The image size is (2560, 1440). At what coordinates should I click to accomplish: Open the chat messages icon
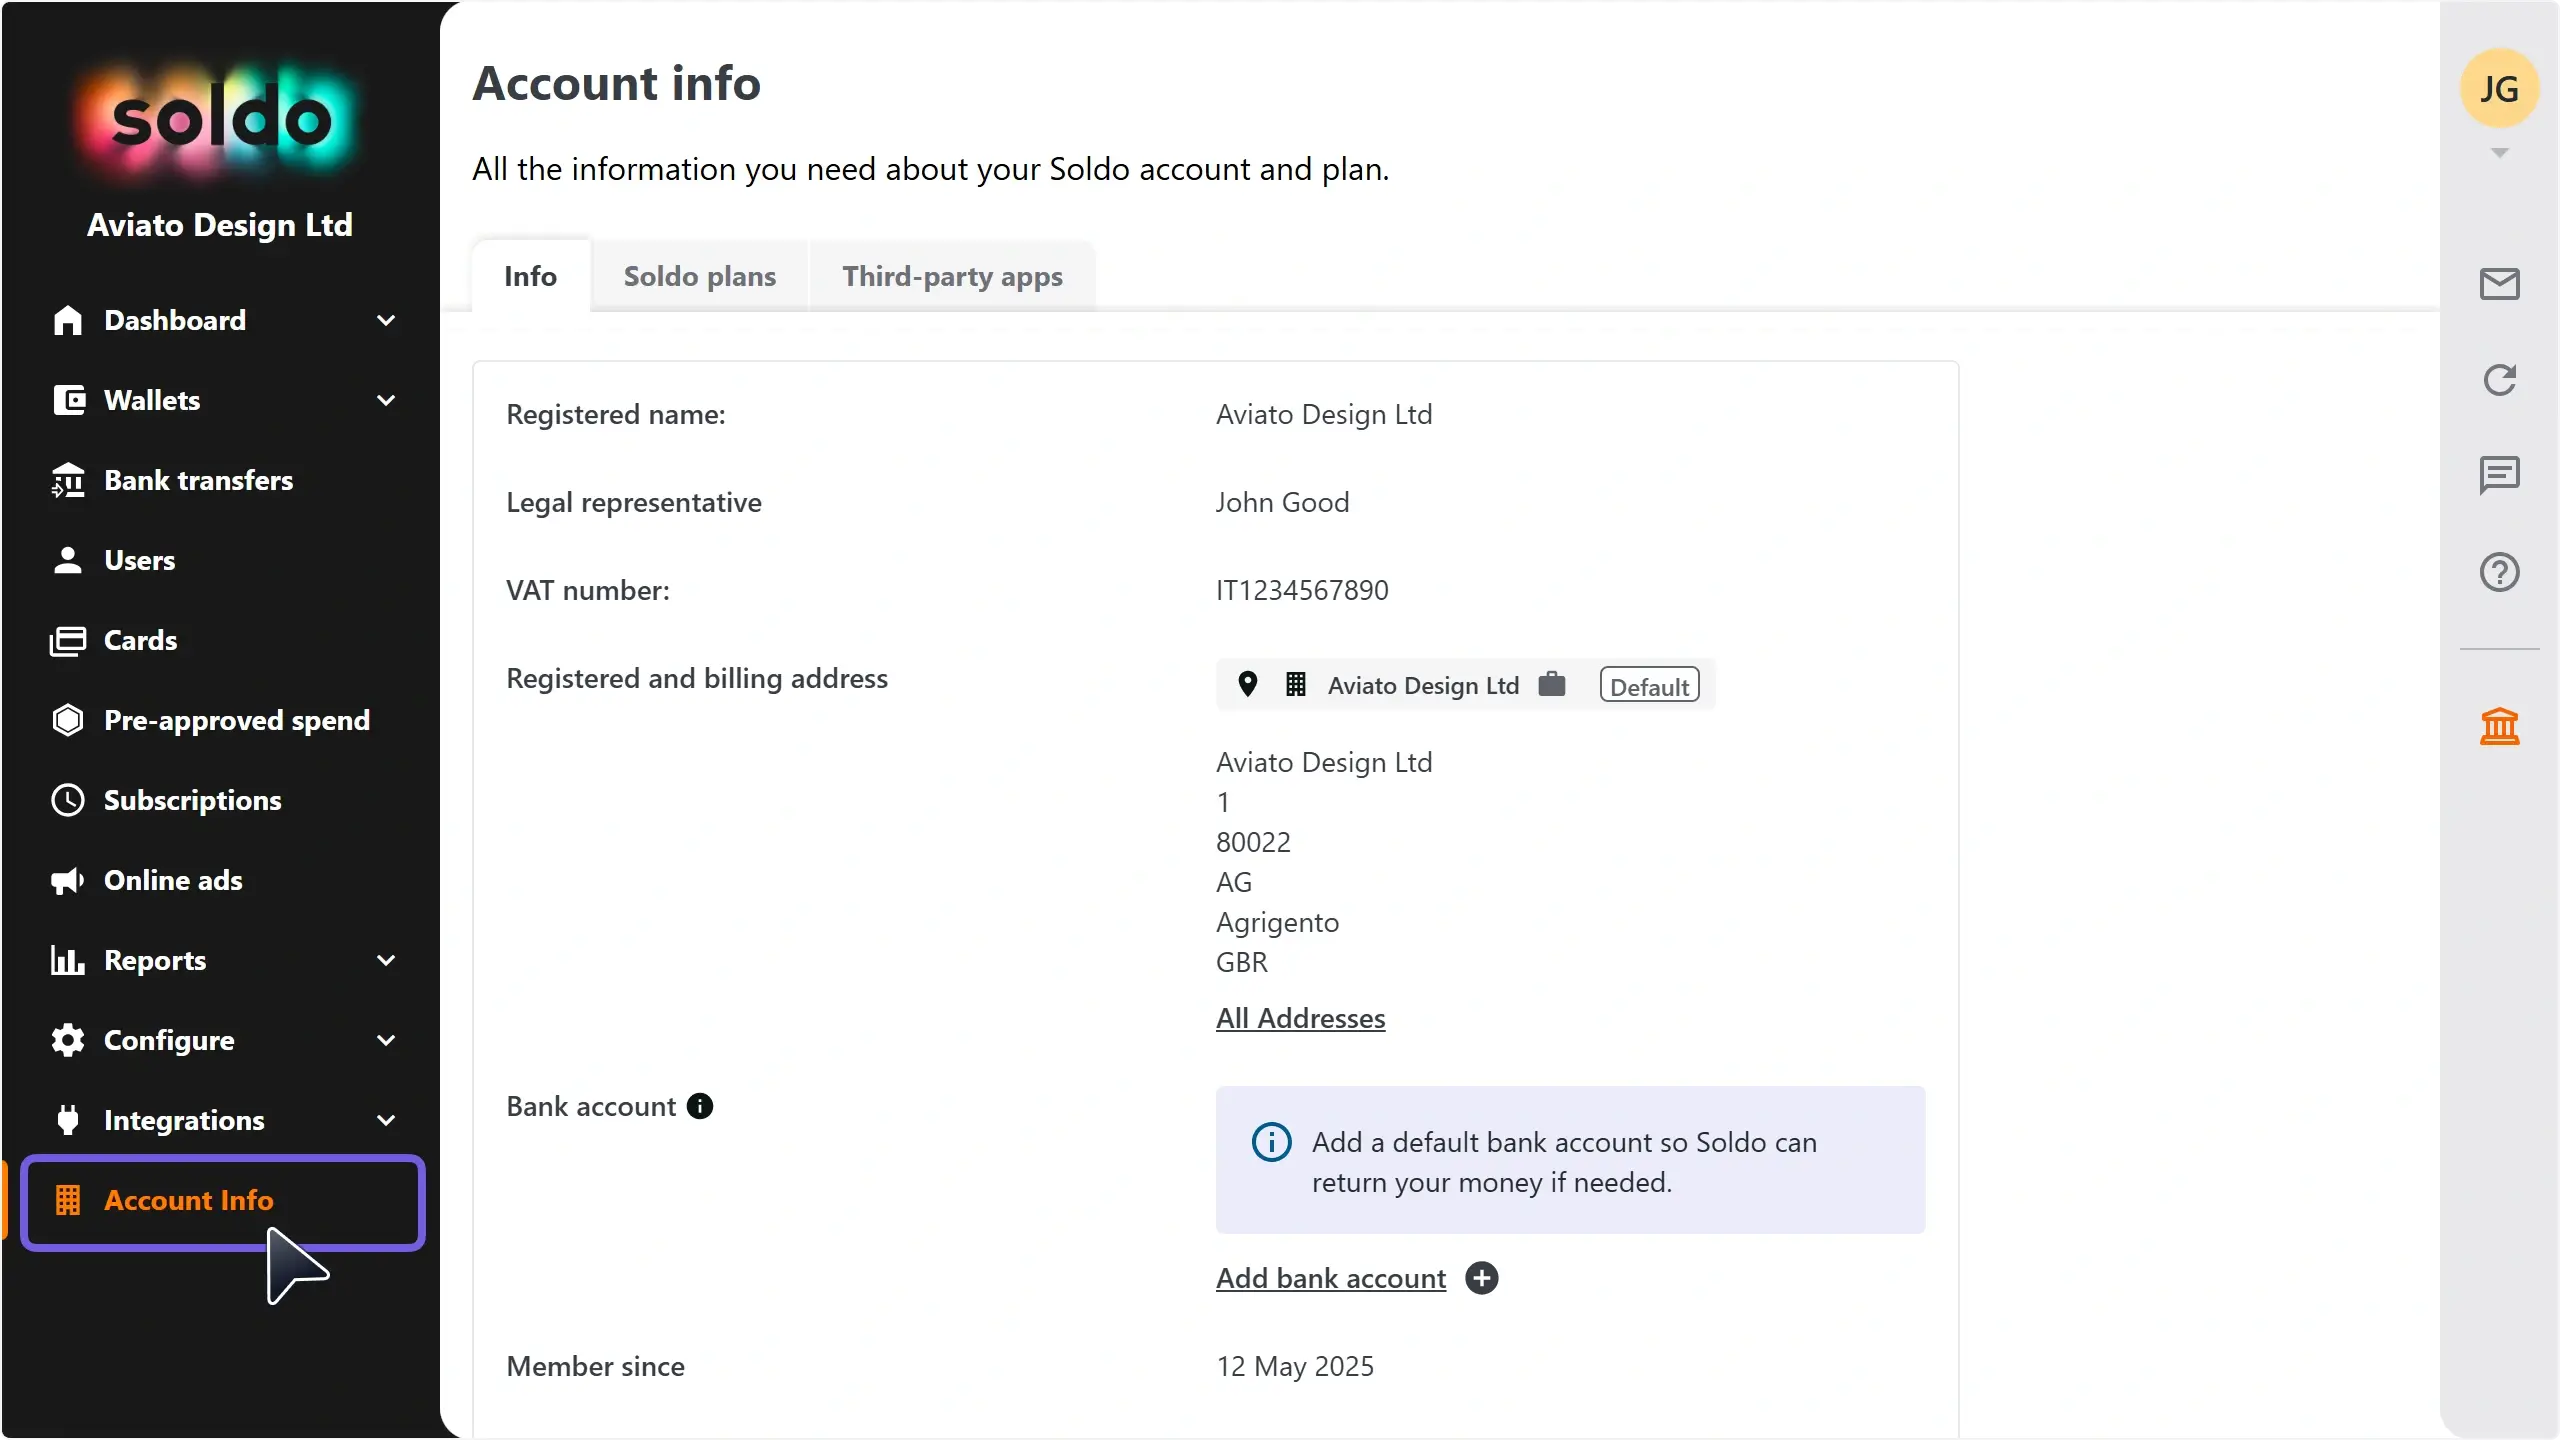click(x=2499, y=475)
